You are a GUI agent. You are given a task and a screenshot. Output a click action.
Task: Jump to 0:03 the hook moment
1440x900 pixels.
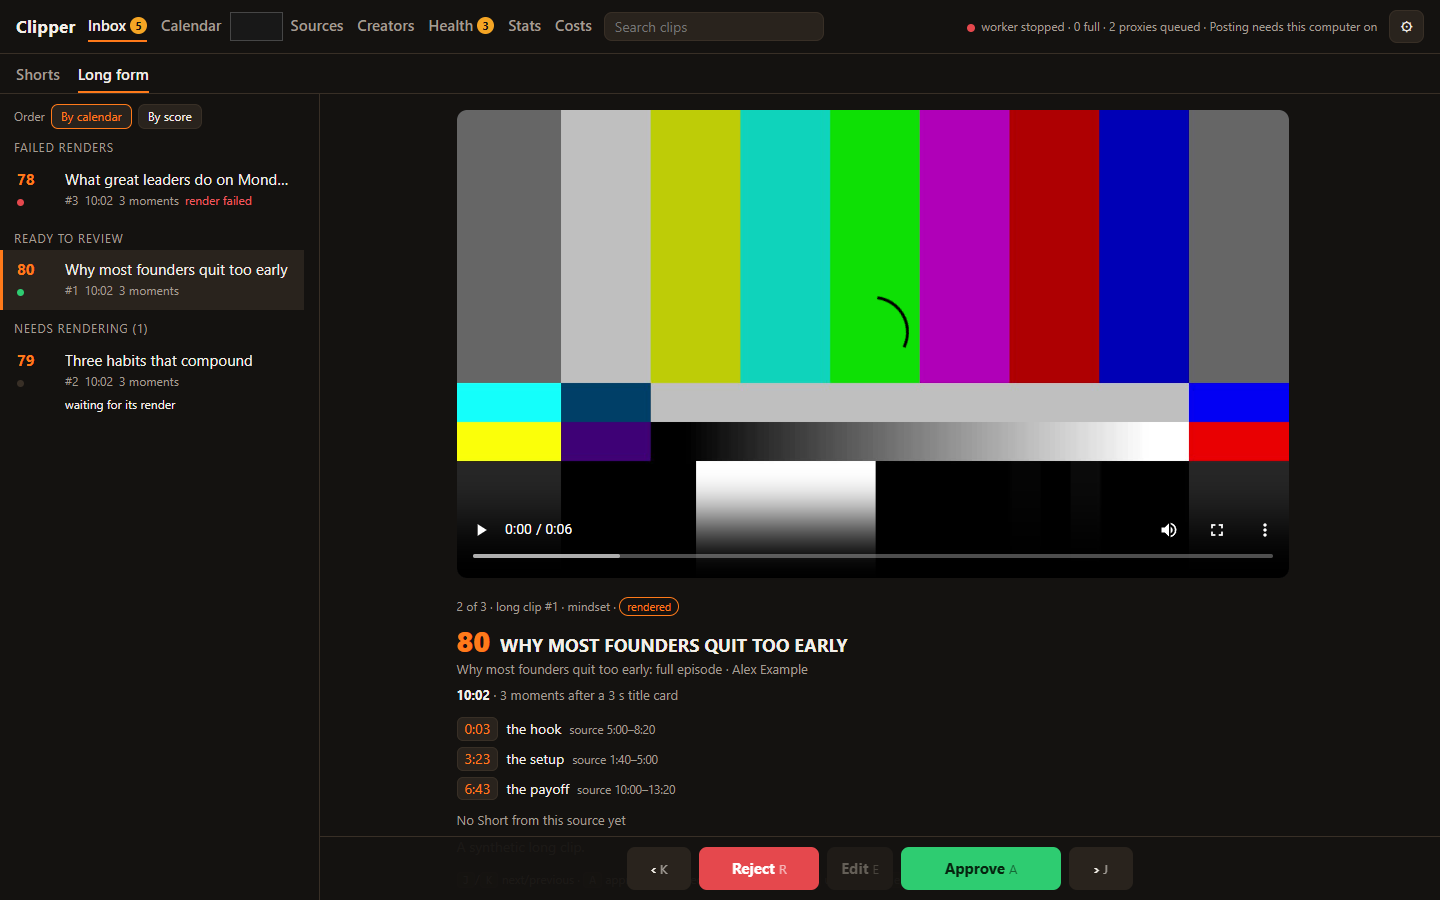coord(477,729)
